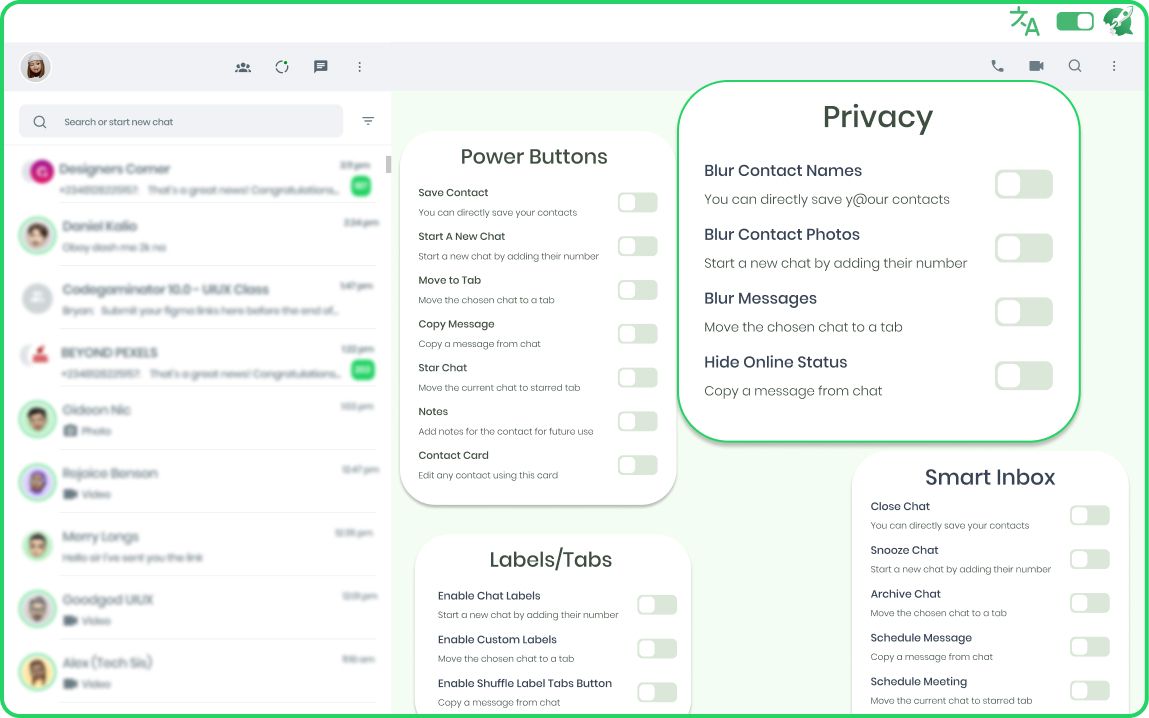Viewport: 1149px width, 718px height.
Task: Click the unread badge on BEYOND PEXELS
Action: pos(363,370)
